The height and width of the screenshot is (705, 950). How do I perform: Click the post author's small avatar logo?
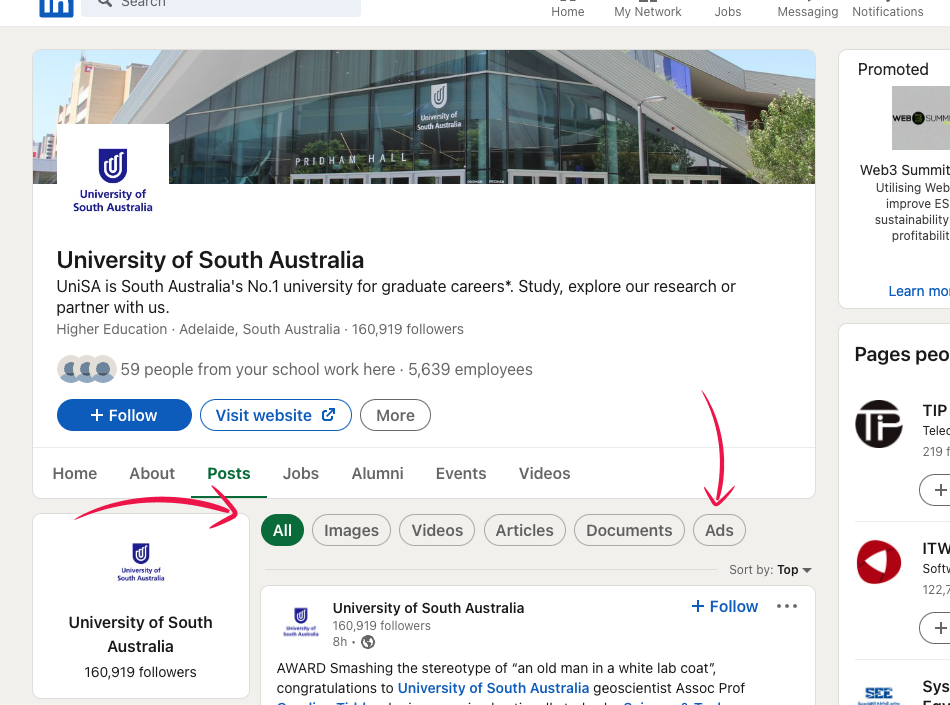pos(300,621)
